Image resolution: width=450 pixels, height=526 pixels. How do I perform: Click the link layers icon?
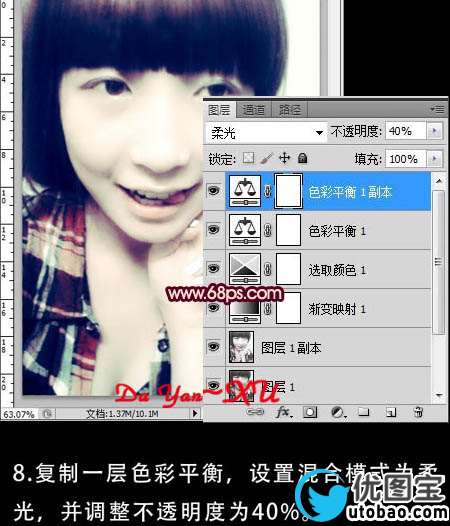255,412
